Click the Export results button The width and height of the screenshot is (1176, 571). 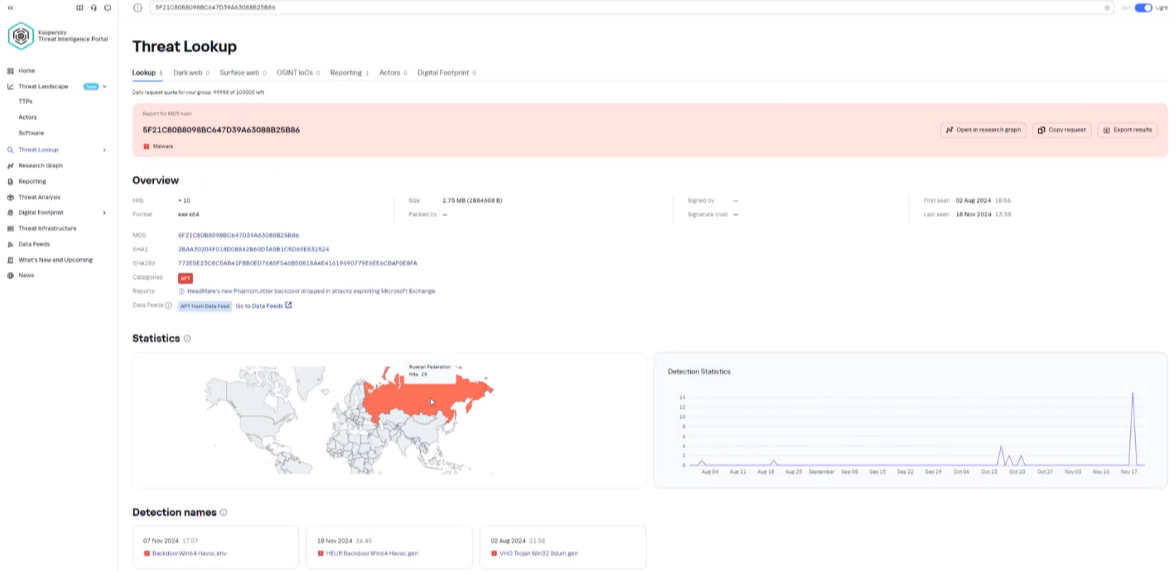[x=1127, y=130]
